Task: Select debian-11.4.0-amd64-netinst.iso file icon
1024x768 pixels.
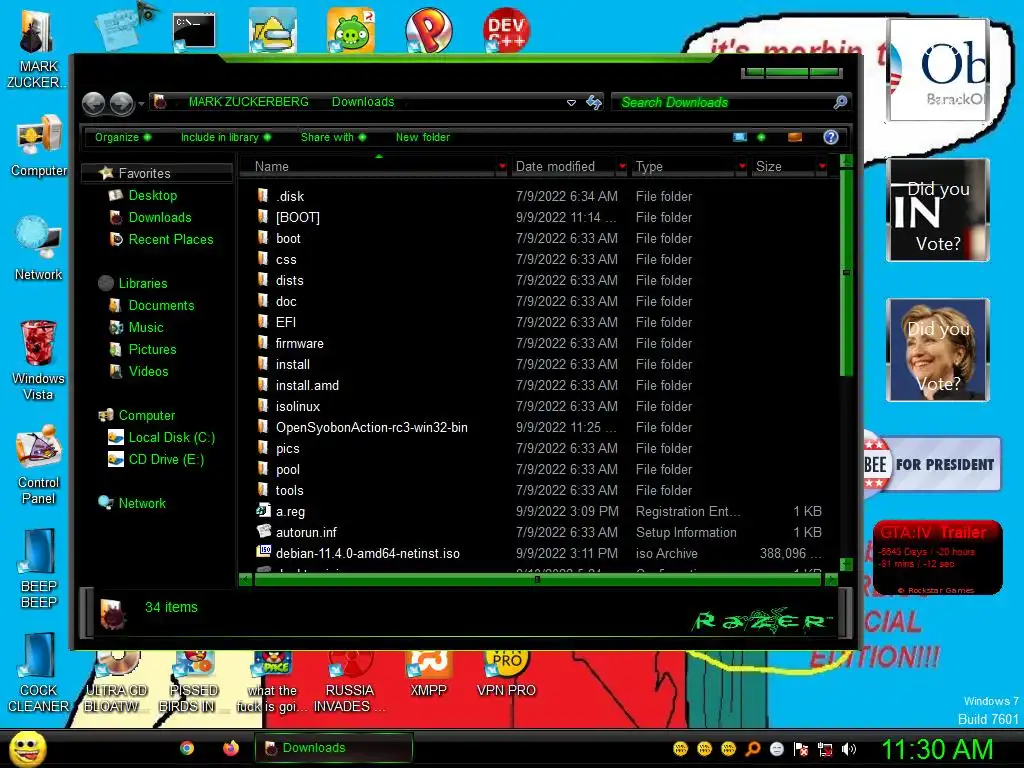Action: point(263,552)
